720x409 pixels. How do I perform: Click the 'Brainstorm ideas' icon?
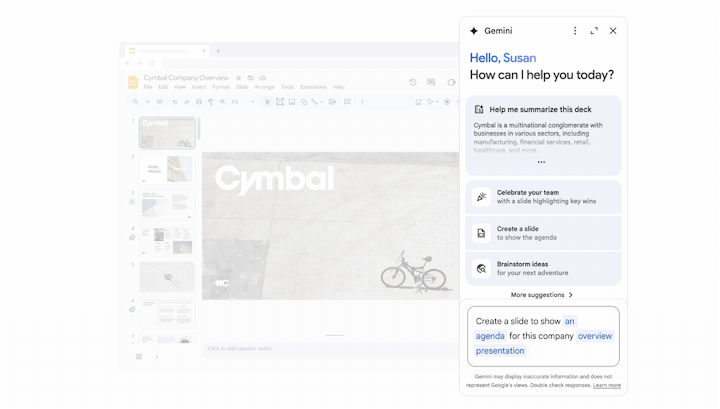(481, 269)
